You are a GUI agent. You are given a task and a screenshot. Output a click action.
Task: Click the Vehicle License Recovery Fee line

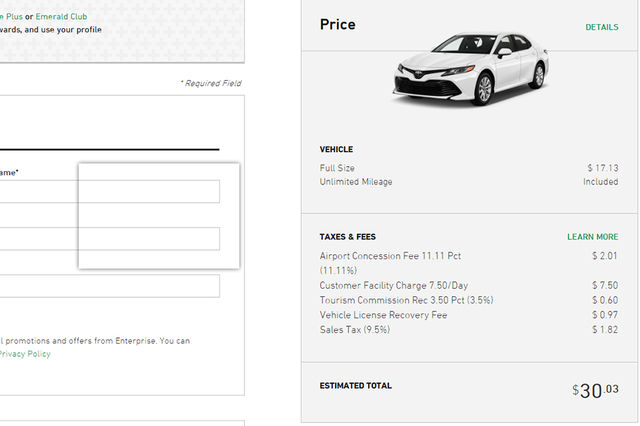click(x=383, y=315)
